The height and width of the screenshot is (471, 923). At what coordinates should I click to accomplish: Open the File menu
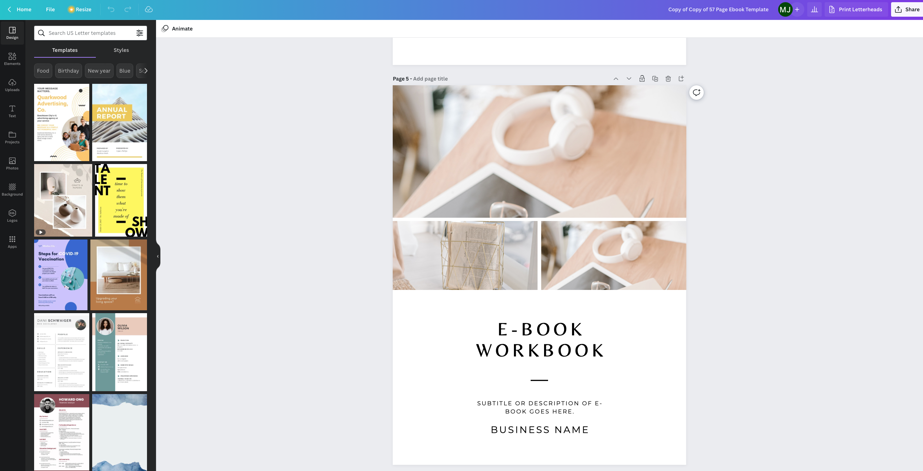click(50, 9)
